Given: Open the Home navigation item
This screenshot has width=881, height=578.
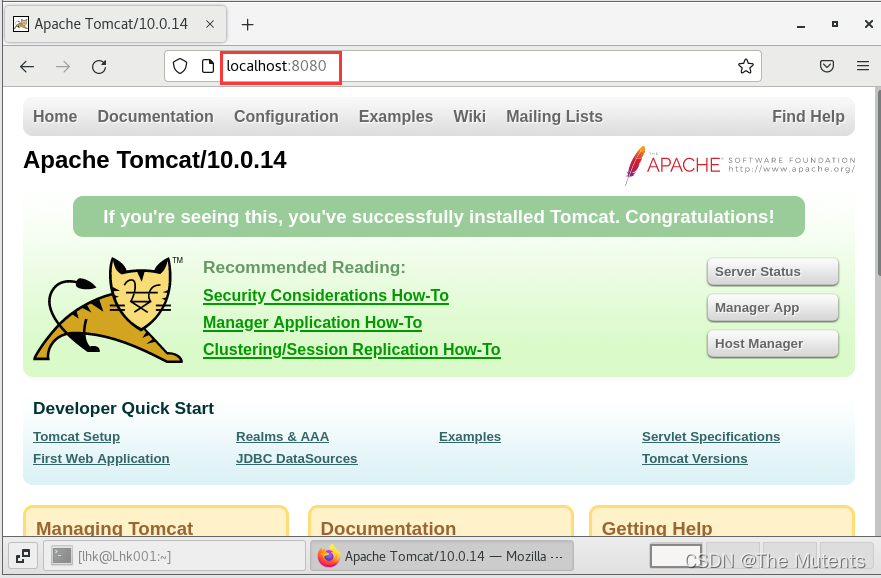Looking at the screenshot, I should [x=55, y=116].
